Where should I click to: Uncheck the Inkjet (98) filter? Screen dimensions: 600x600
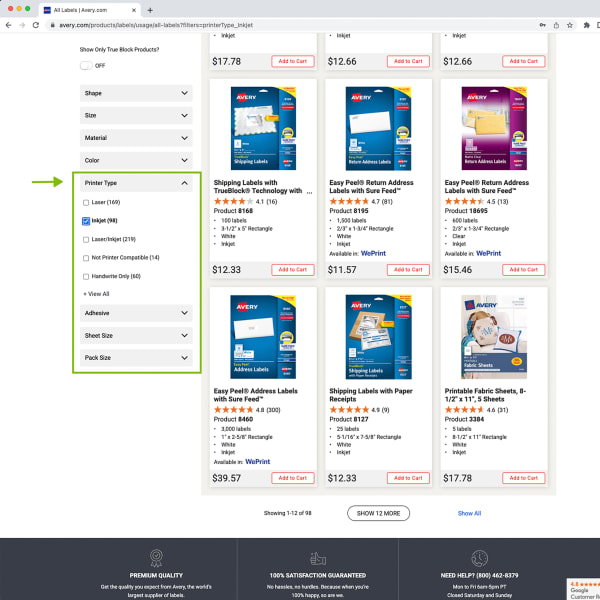86,220
